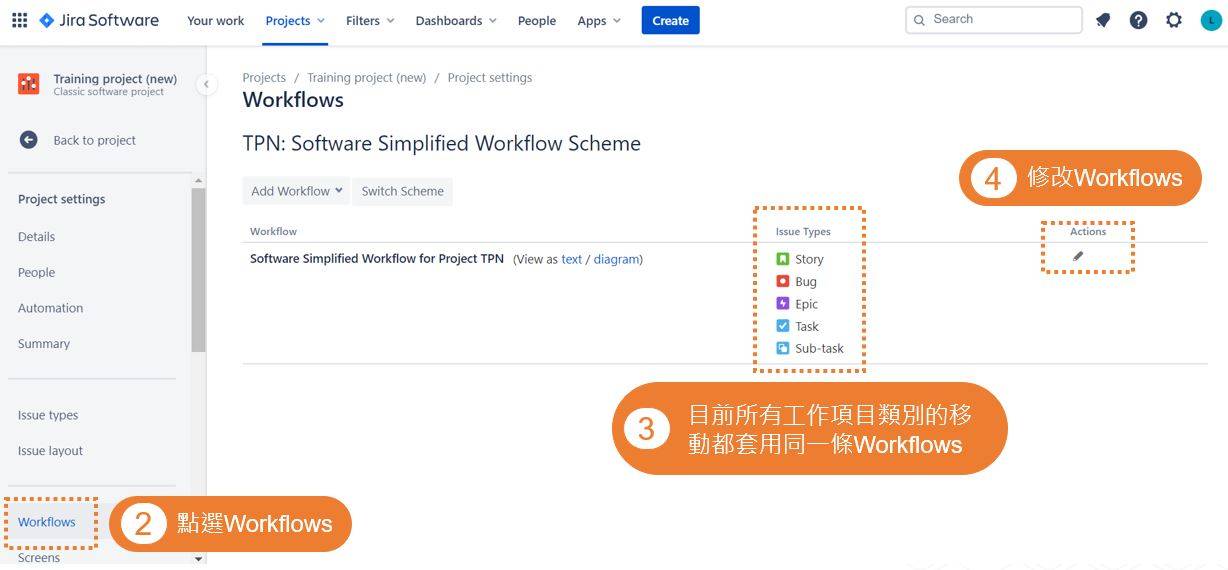Click the Jira Software logo
This screenshot has width=1228, height=570.
click(x=99, y=20)
